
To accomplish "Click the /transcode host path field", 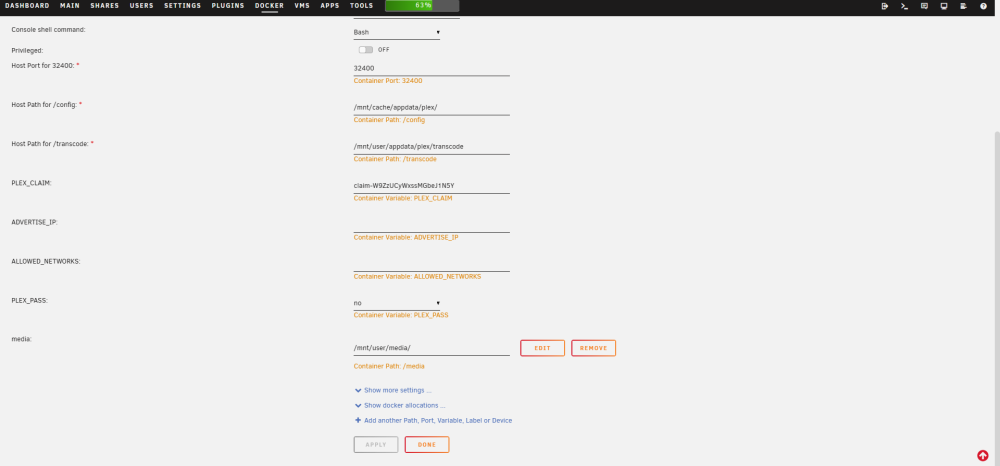I will (x=431, y=147).
